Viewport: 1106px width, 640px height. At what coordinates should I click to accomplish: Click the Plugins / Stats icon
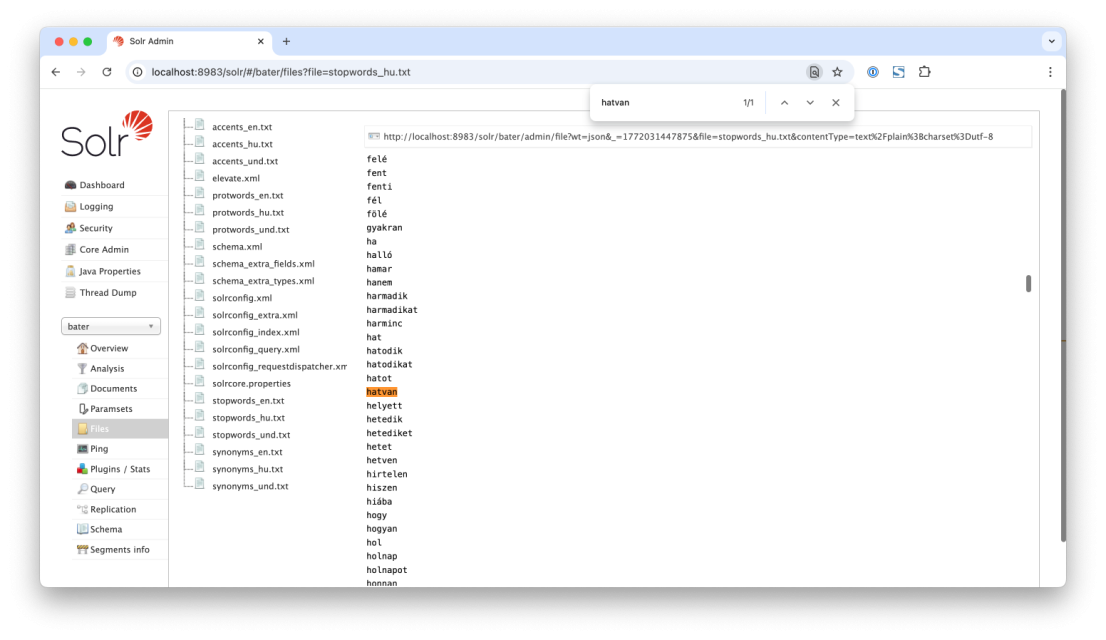pos(83,469)
